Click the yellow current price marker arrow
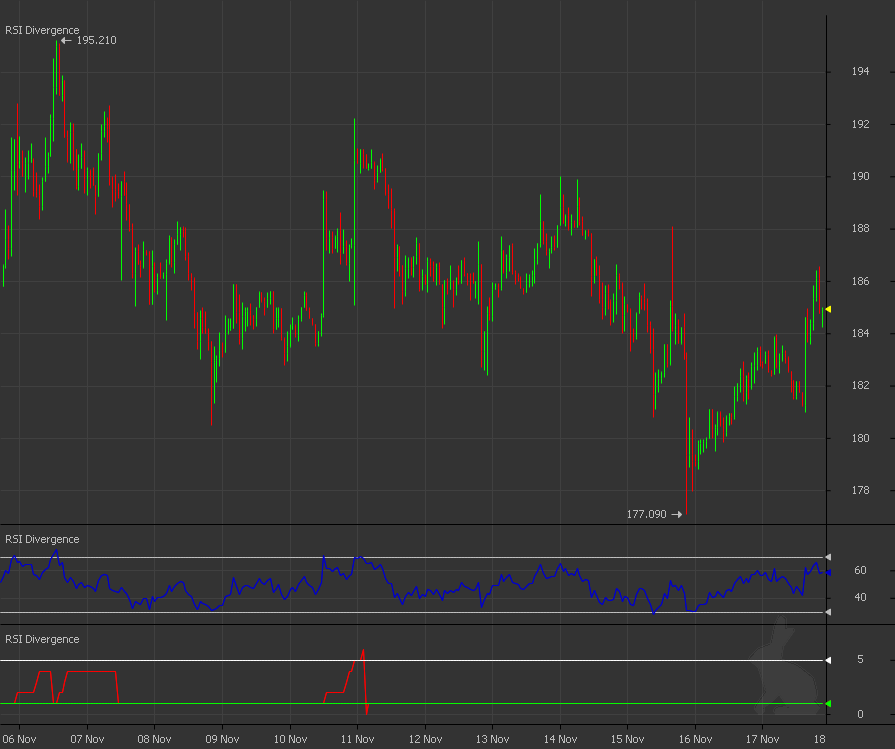The image size is (895, 749). tap(828, 309)
